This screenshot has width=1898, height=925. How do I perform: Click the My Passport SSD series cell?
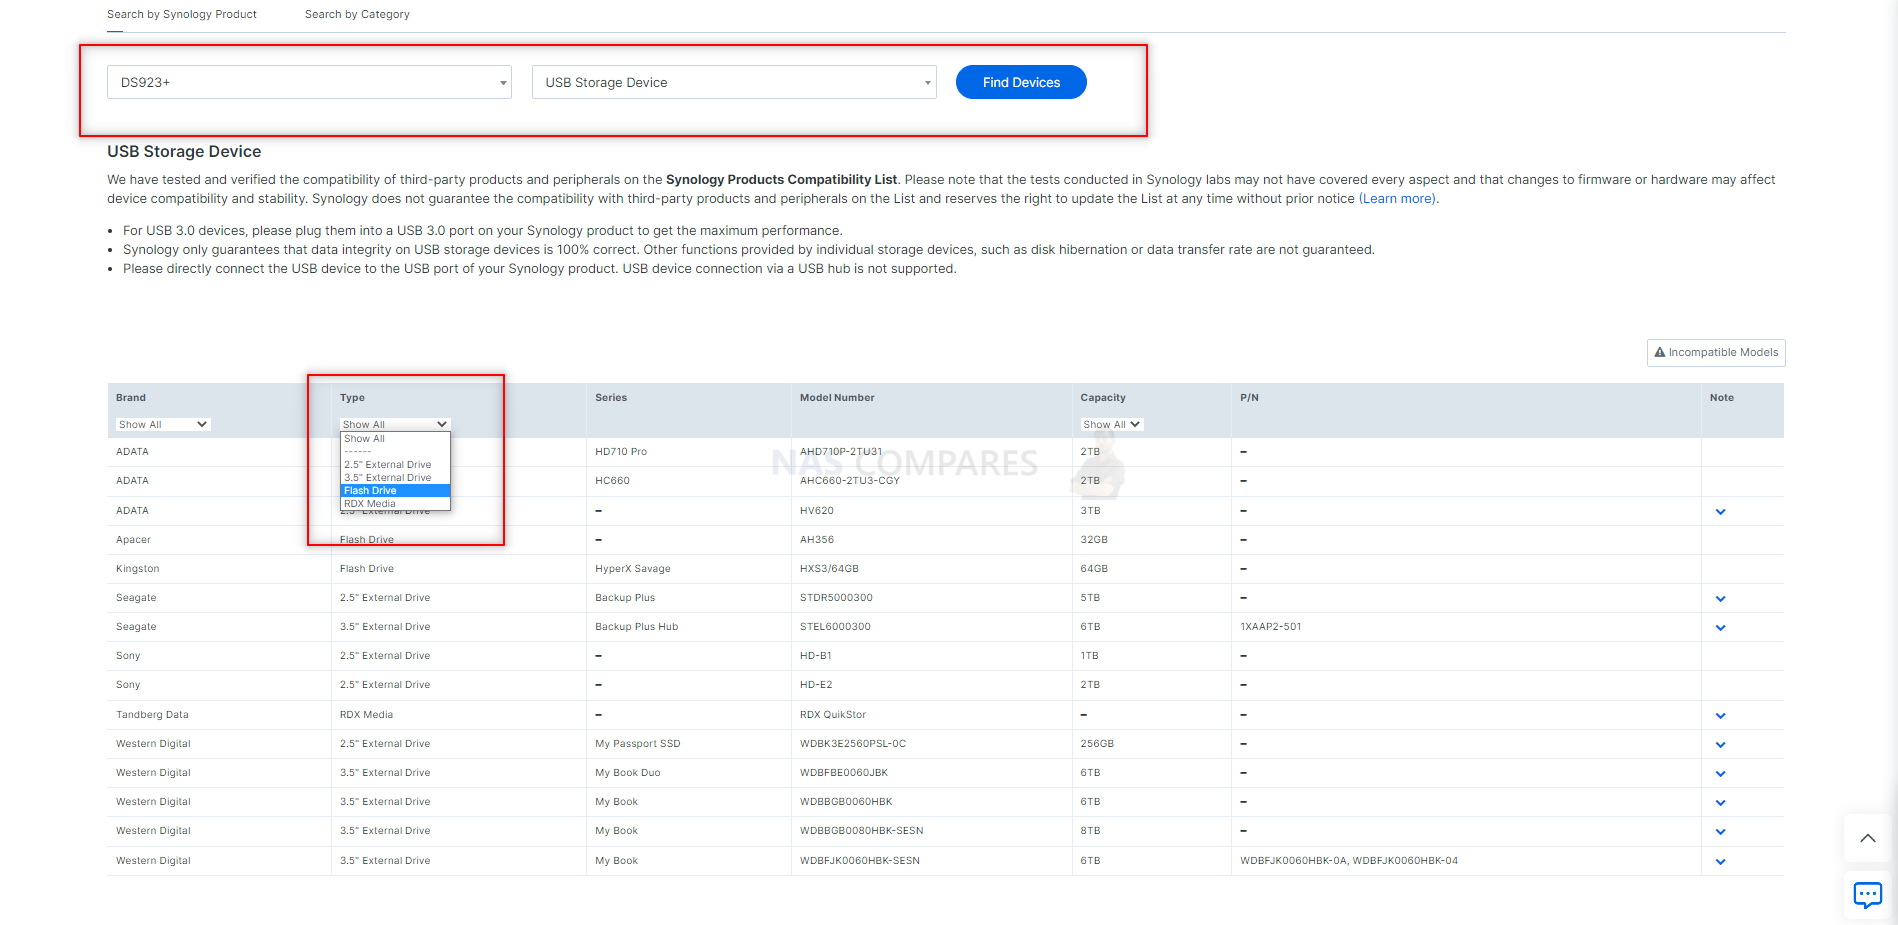[638, 744]
